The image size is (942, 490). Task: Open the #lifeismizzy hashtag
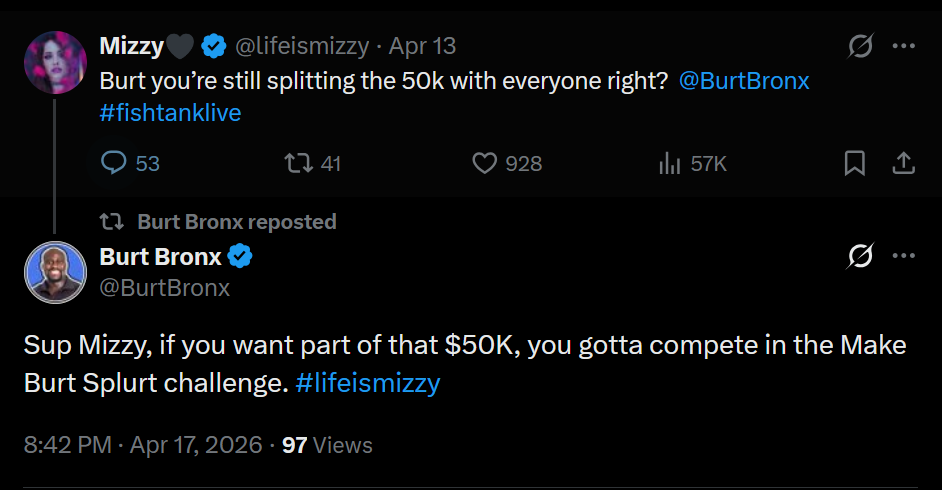coord(368,383)
